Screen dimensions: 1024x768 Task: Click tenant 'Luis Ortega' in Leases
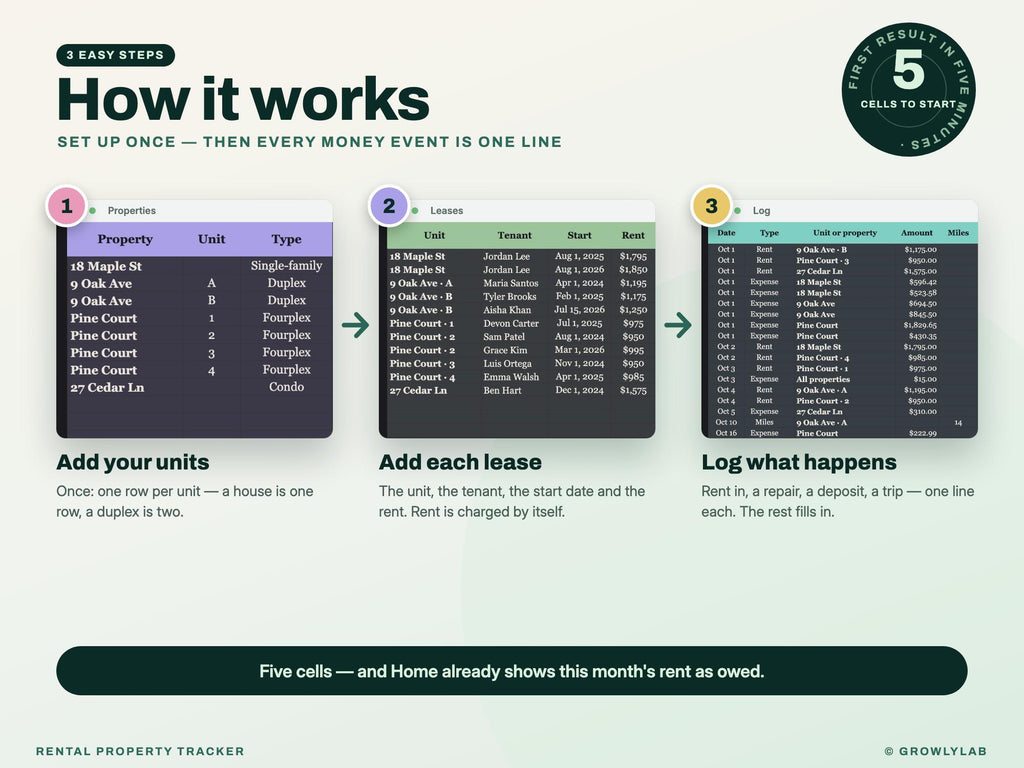click(507, 363)
